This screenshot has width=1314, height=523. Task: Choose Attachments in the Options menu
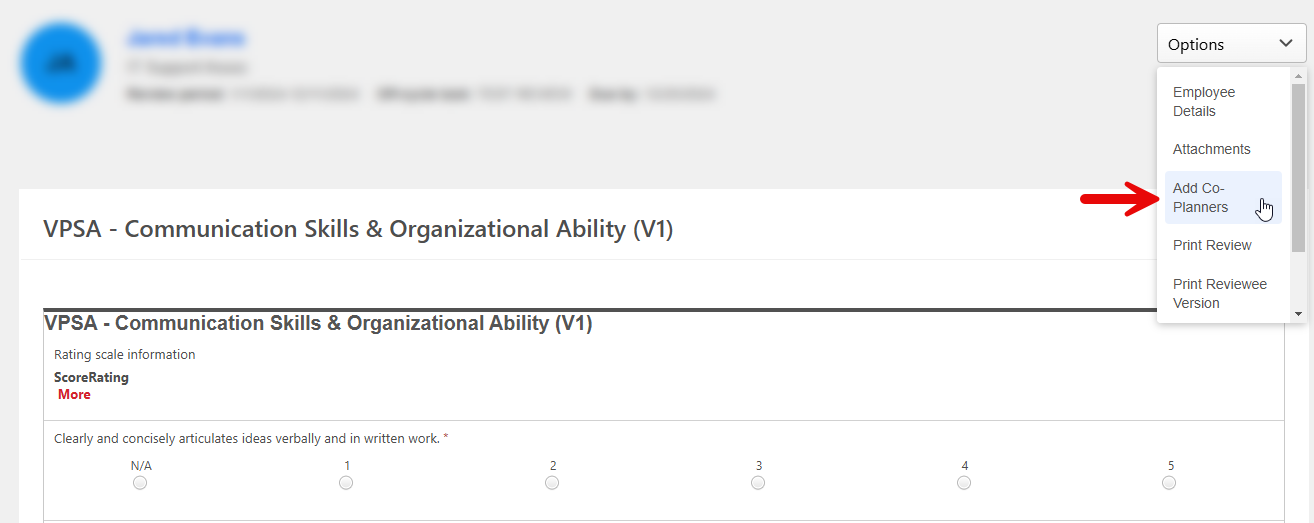(x=1211, y=149)
